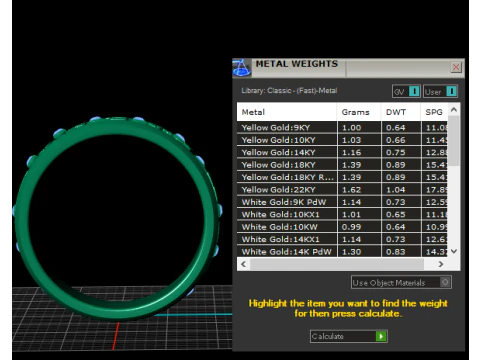Click the vertical scrollbar thumb
This screenshot has height=360, width=480.
454,140
